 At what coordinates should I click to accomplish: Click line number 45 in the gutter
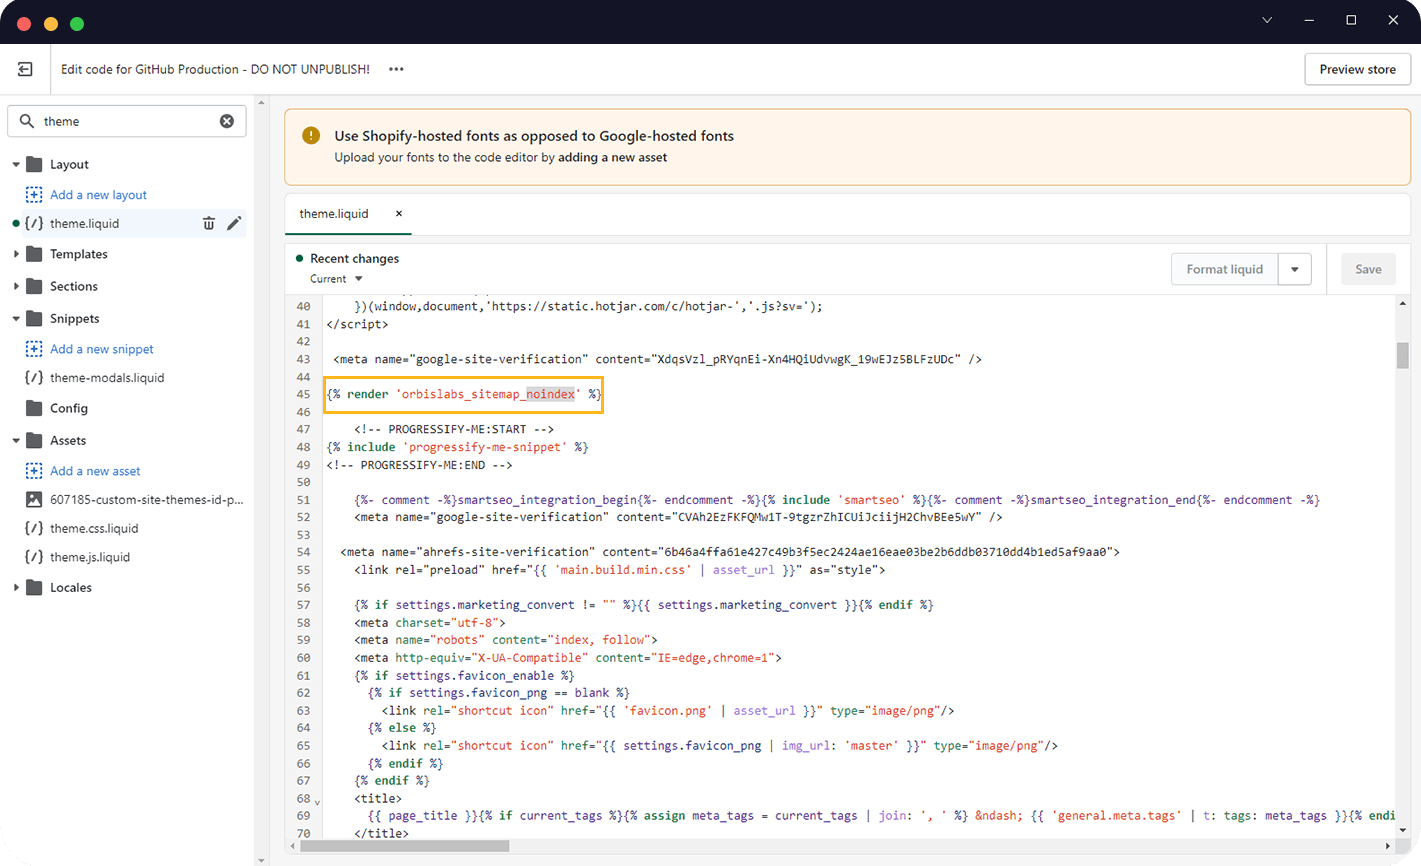tap(303, 394)
